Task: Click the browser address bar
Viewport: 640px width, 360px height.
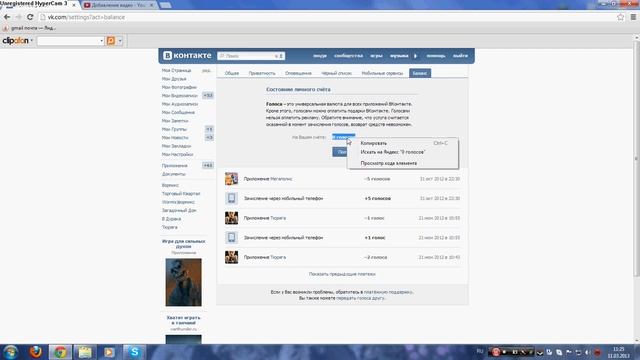Action: (327, 17)
